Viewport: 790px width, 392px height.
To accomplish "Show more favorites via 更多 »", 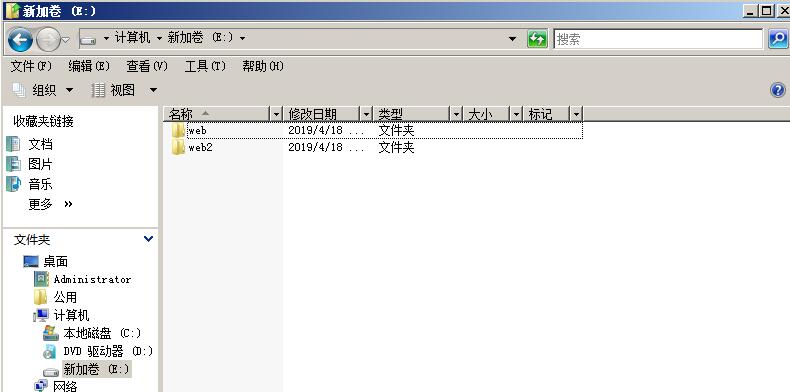I will click(x=50, y=204).
